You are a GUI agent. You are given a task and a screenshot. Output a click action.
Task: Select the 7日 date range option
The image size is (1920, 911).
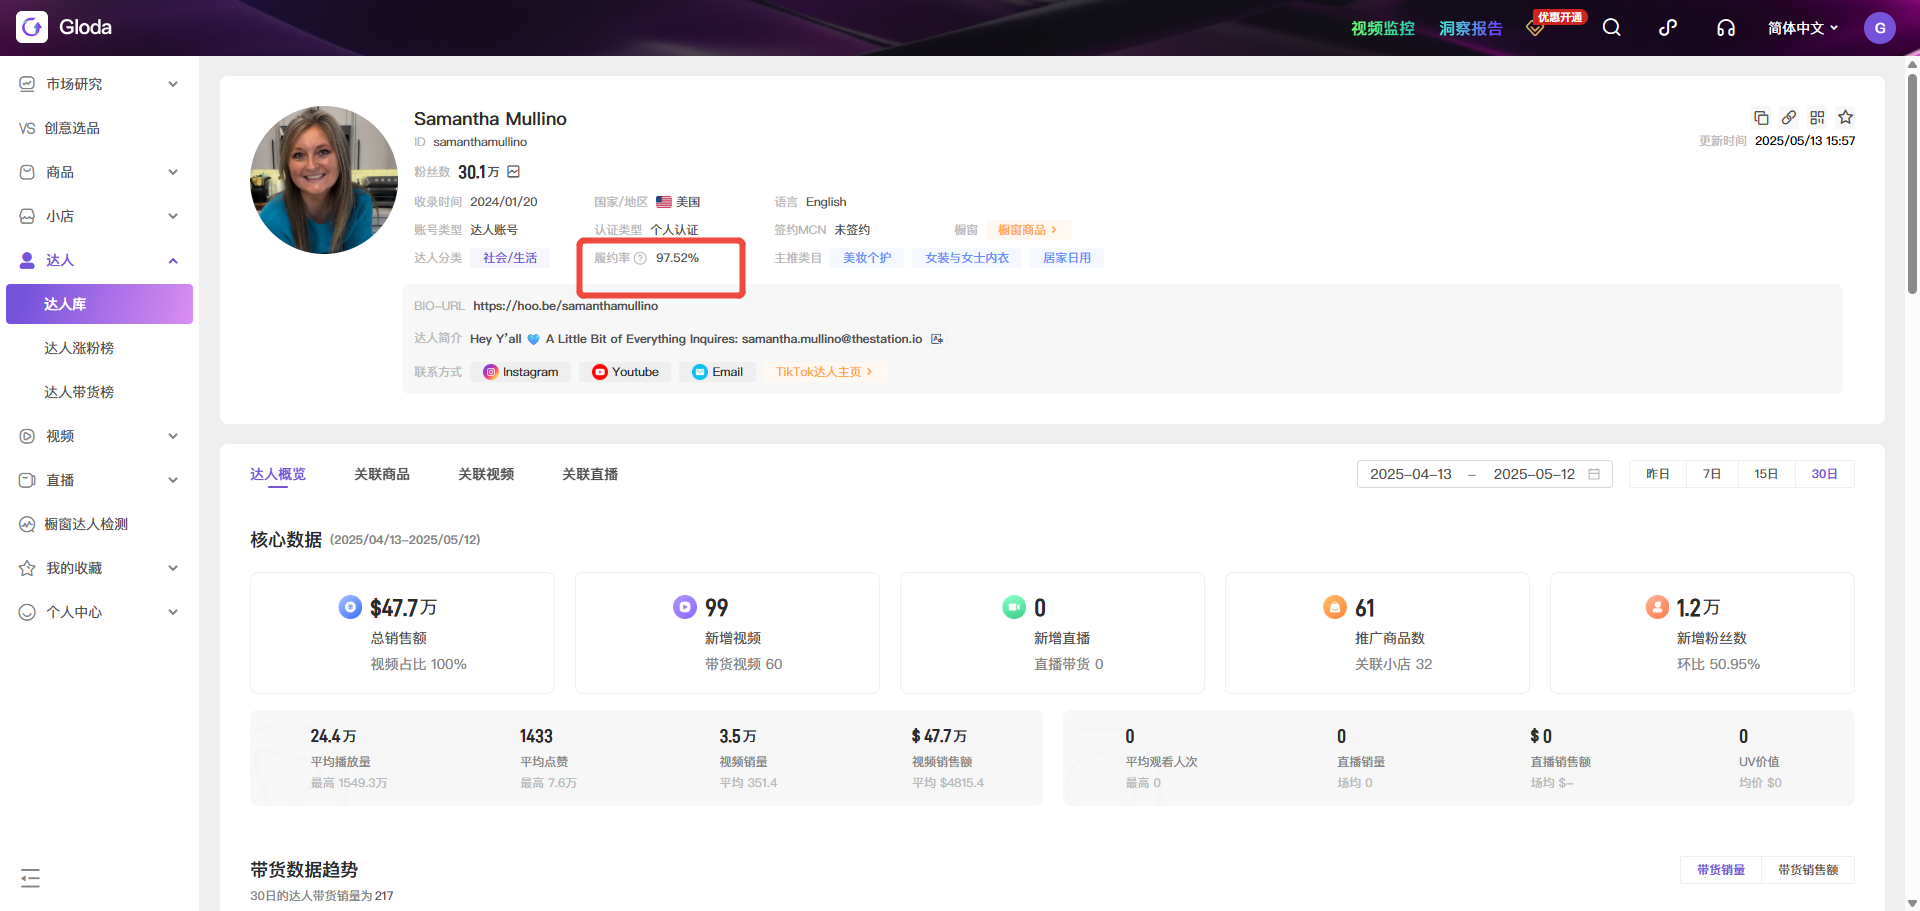click(x=1711, y=473)
